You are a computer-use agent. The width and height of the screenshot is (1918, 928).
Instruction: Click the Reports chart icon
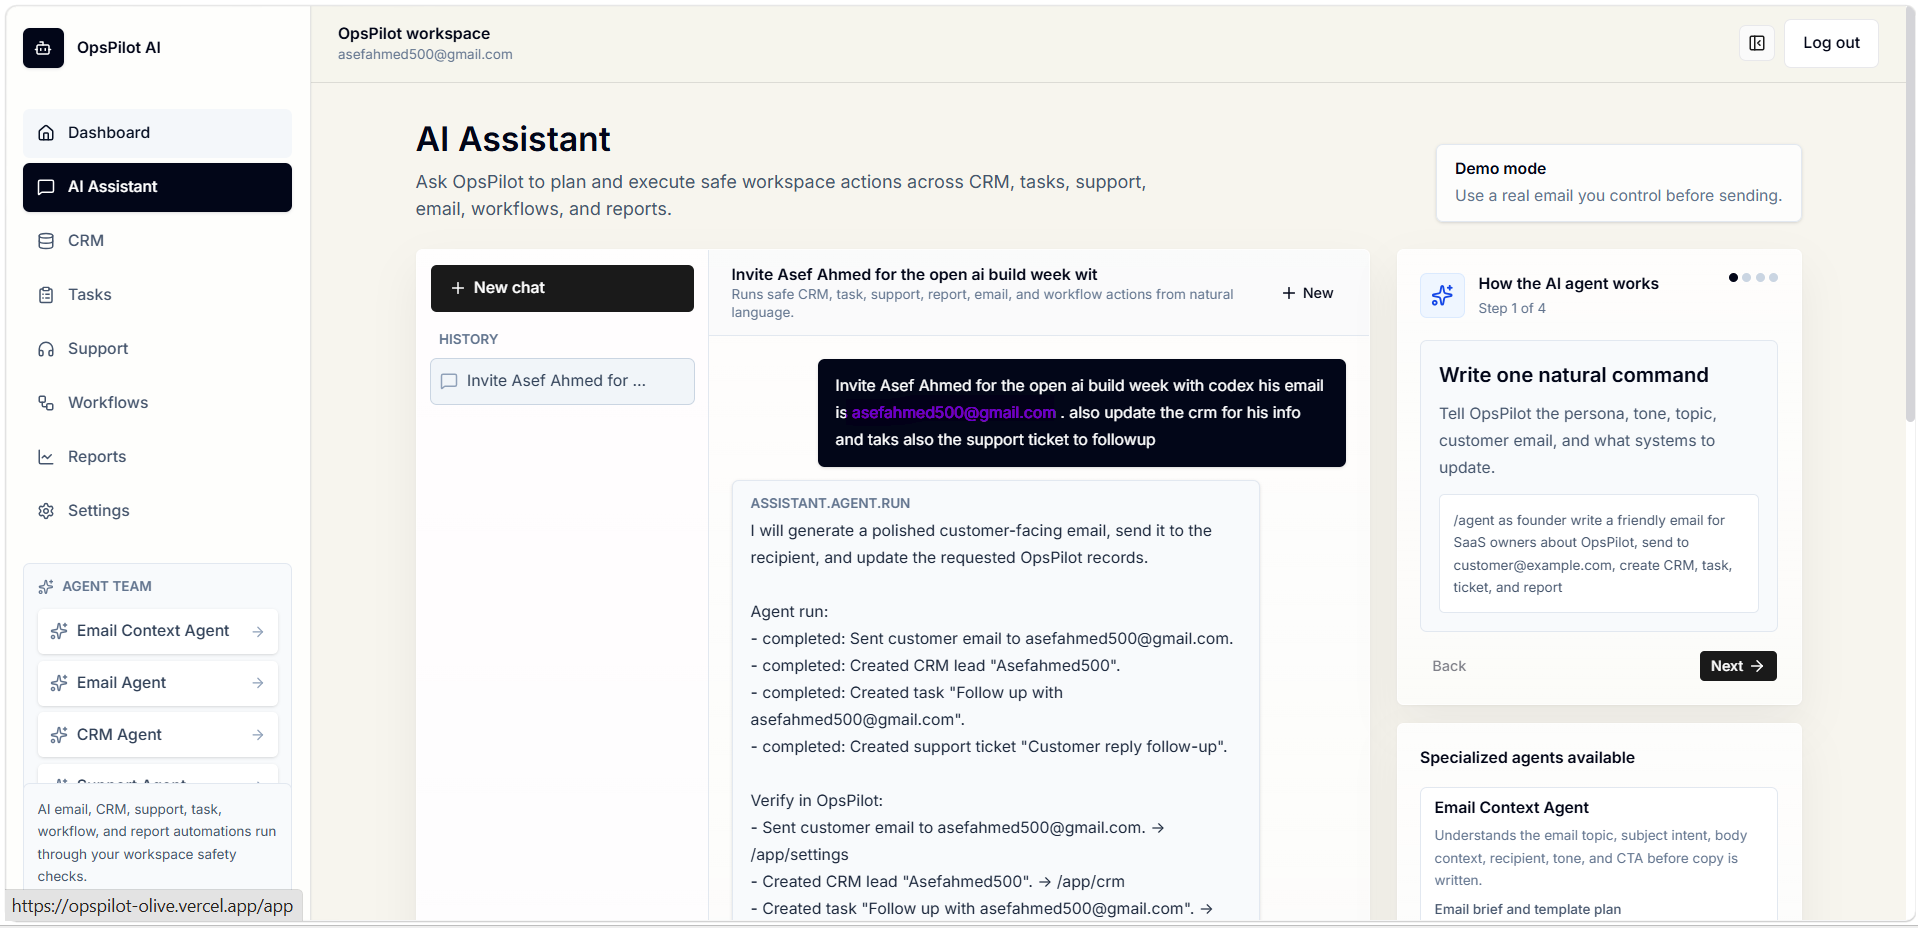coord(46,457)
